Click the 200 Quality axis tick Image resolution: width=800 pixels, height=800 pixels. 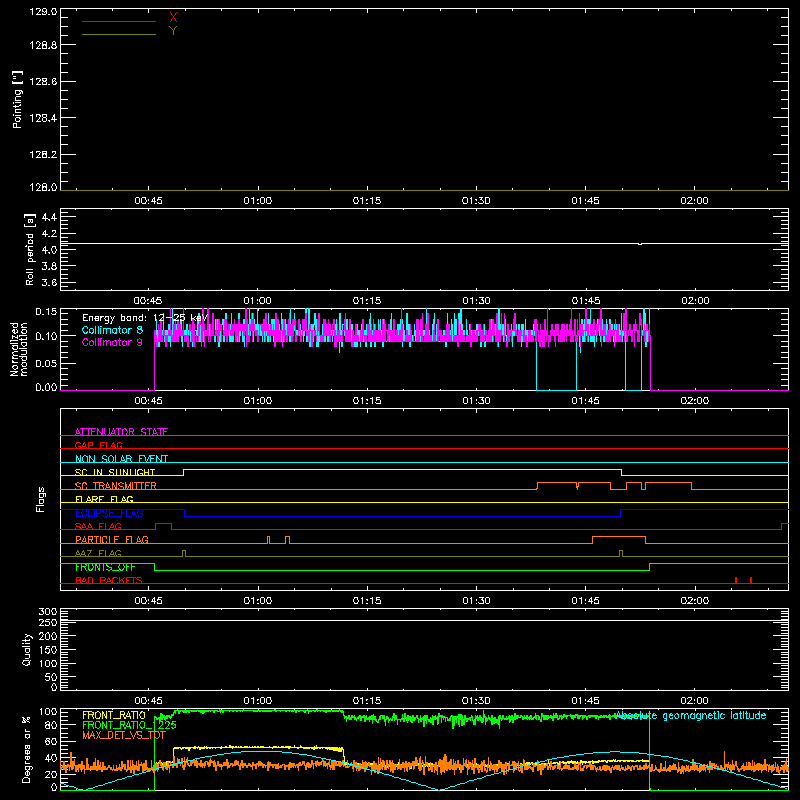(x=48, y=636)
